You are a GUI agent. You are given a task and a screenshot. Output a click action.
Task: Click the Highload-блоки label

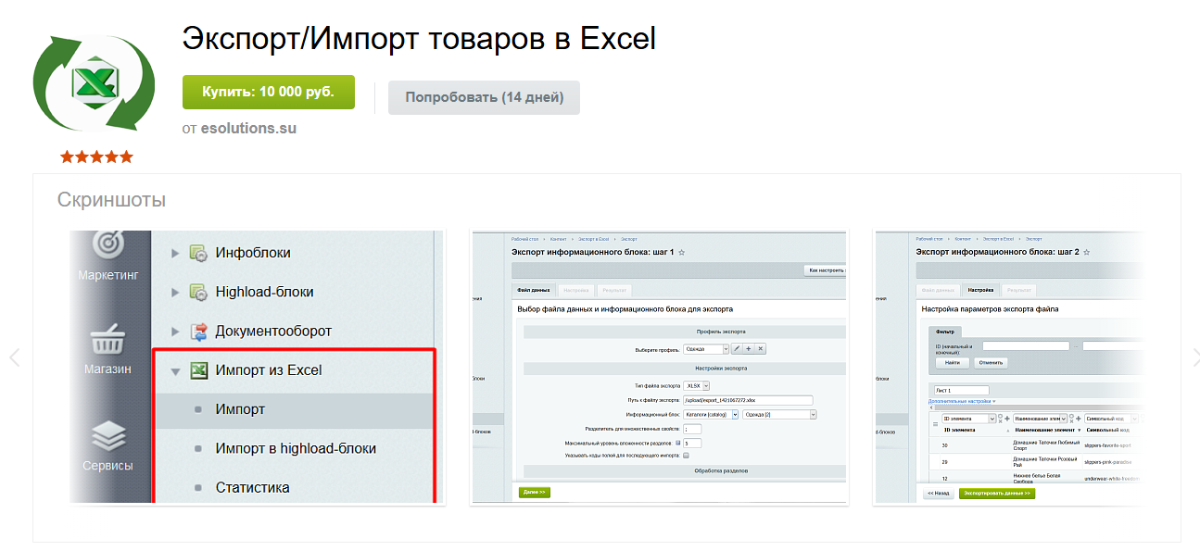coord(265,292)
